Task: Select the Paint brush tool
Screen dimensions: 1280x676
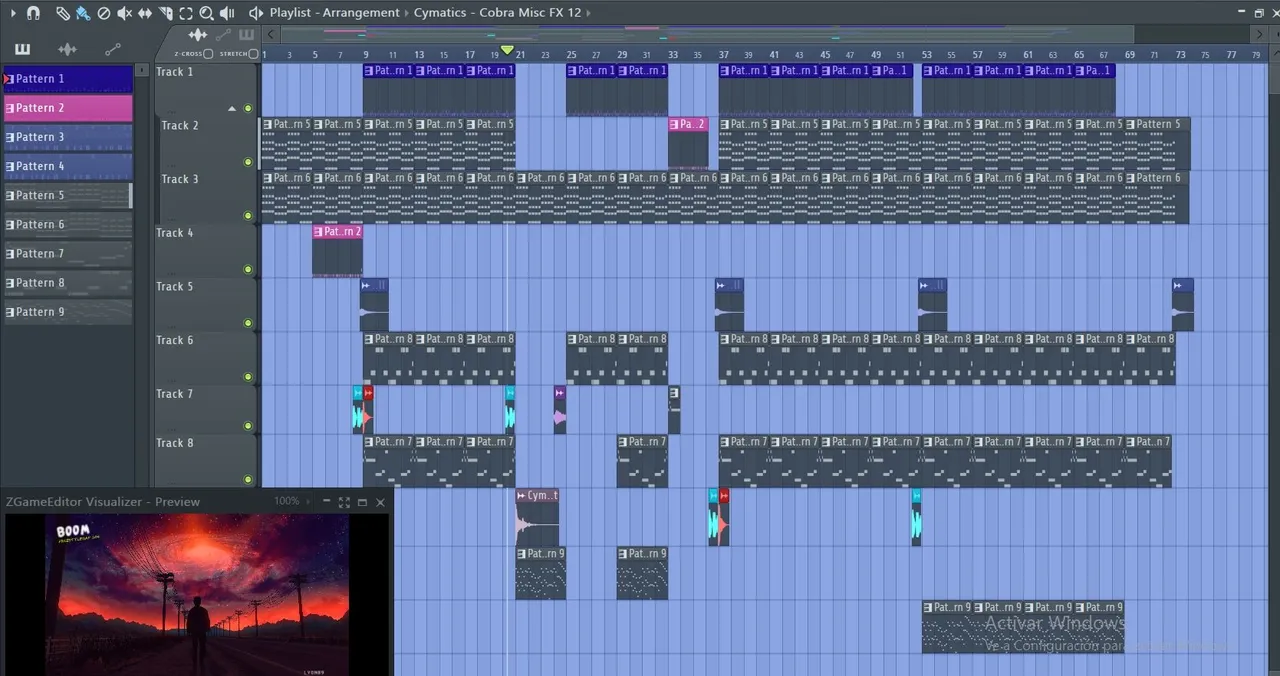Action: coord(83,13)
